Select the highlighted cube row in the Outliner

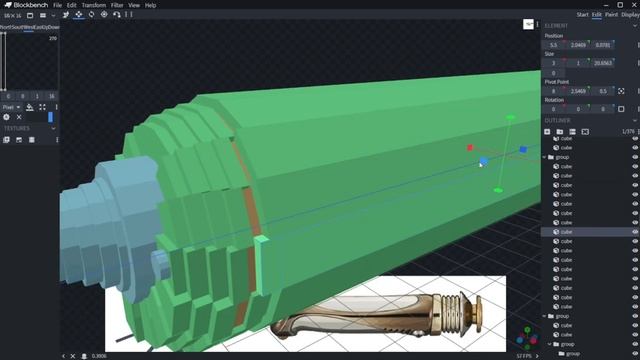coord(590,232)
